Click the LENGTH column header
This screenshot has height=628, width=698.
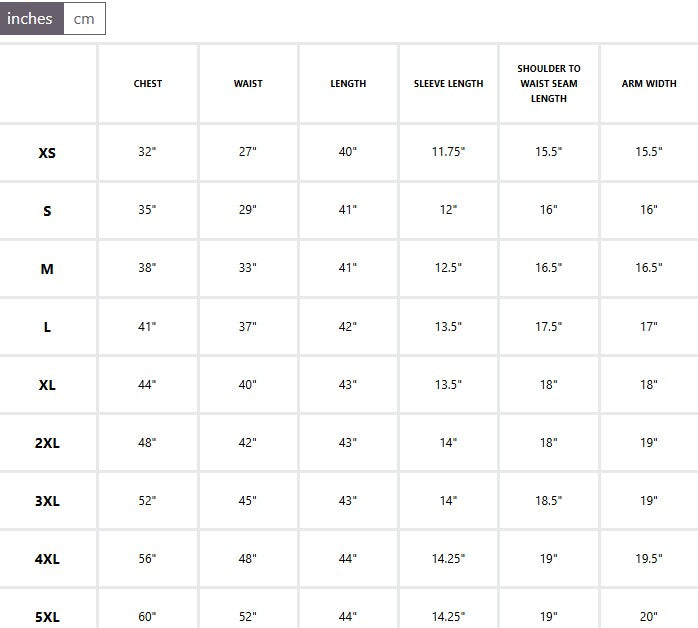pos(348,84)
